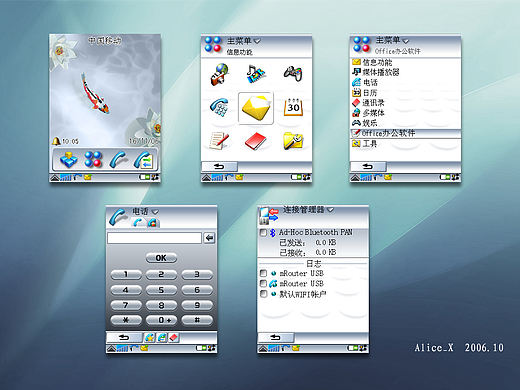Tap the * key on the dialer
The width and height of the screenshot is (520, 390).
pyautogui.click(x=126, y=320)
